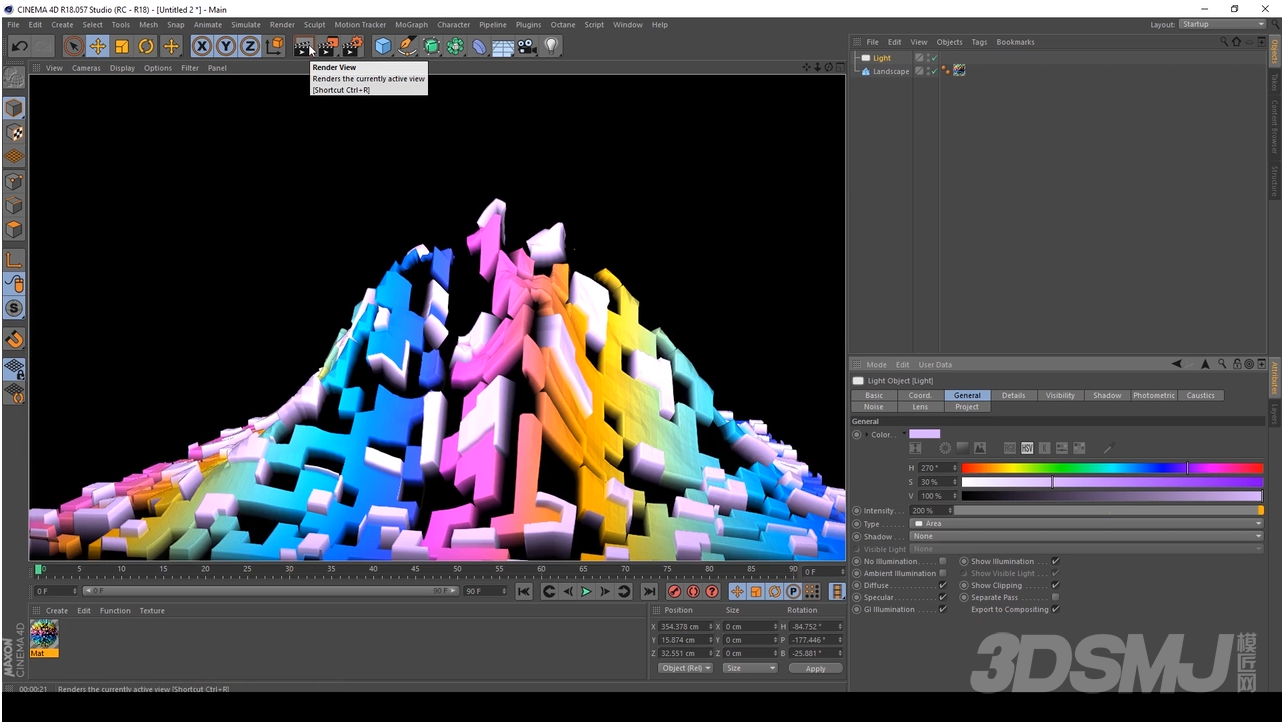Click the Make Editable icon in left toolbar
The image size is (1284, 724).
(14, 77)
